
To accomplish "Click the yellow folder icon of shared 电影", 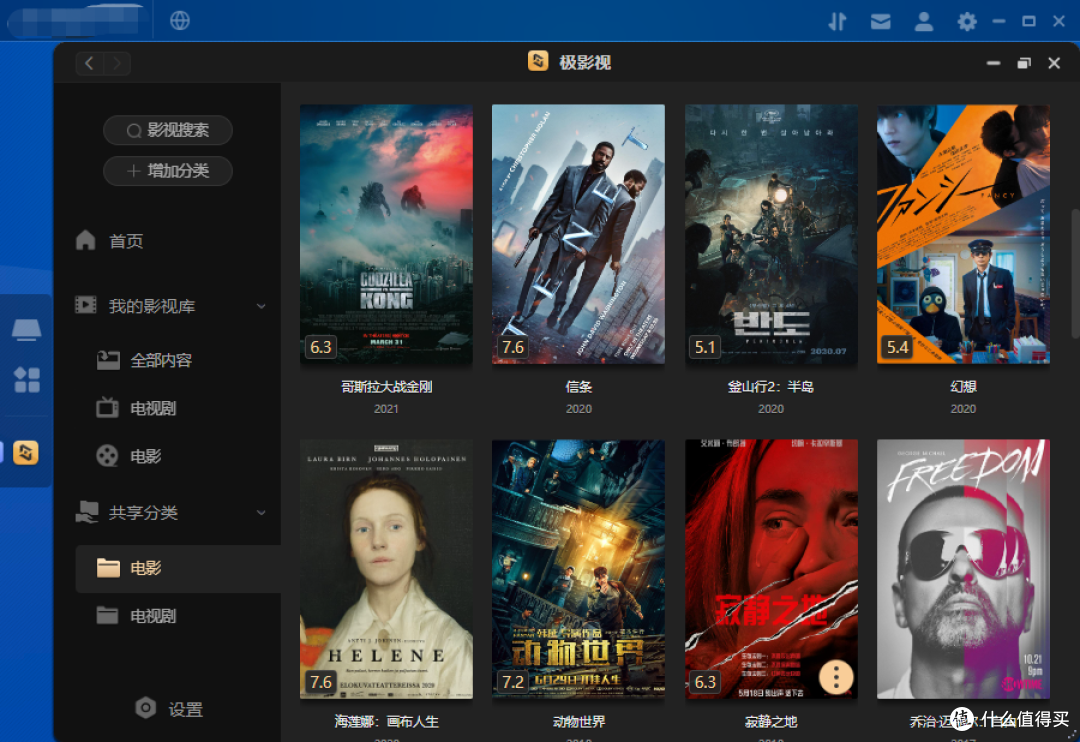I will click(108, 568).
